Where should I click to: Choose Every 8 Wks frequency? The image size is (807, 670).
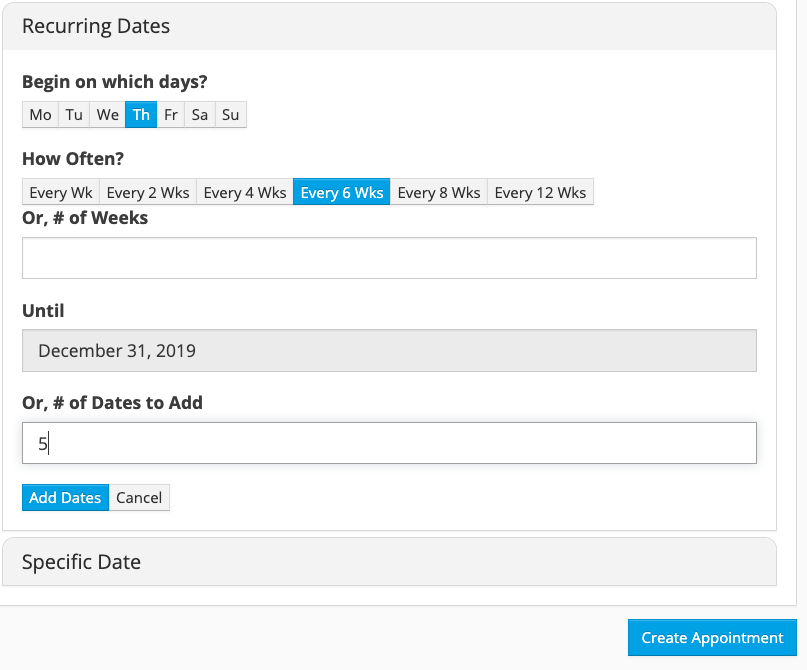[x=438, y=192]
